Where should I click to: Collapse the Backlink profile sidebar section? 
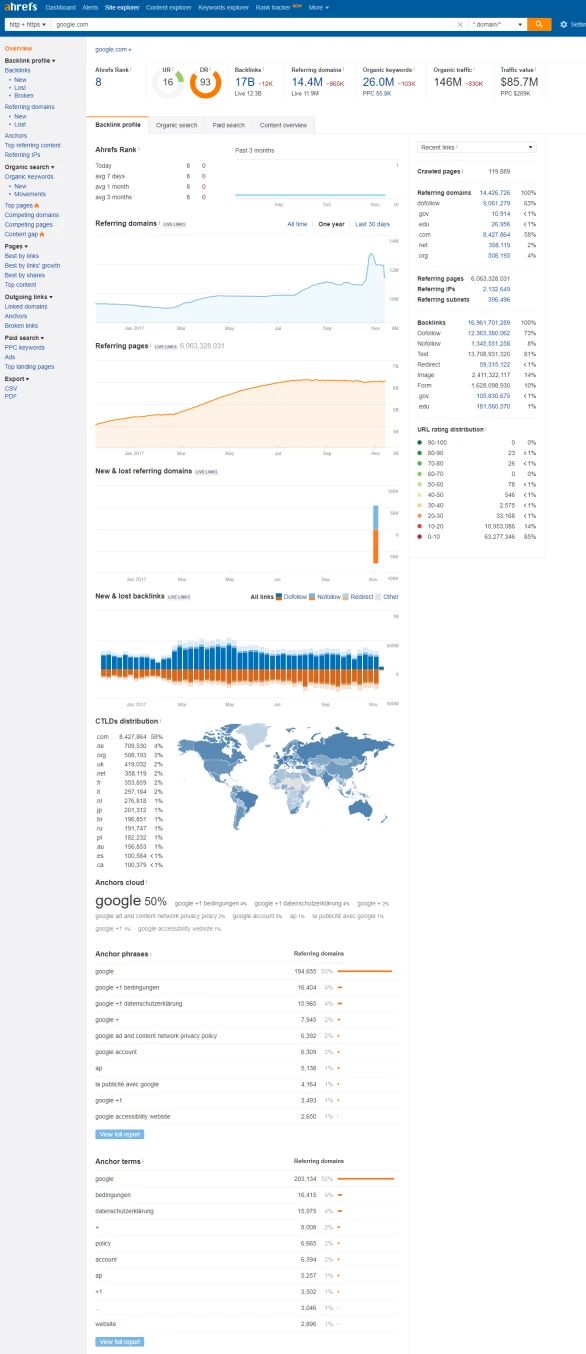(x=30, y=61)
